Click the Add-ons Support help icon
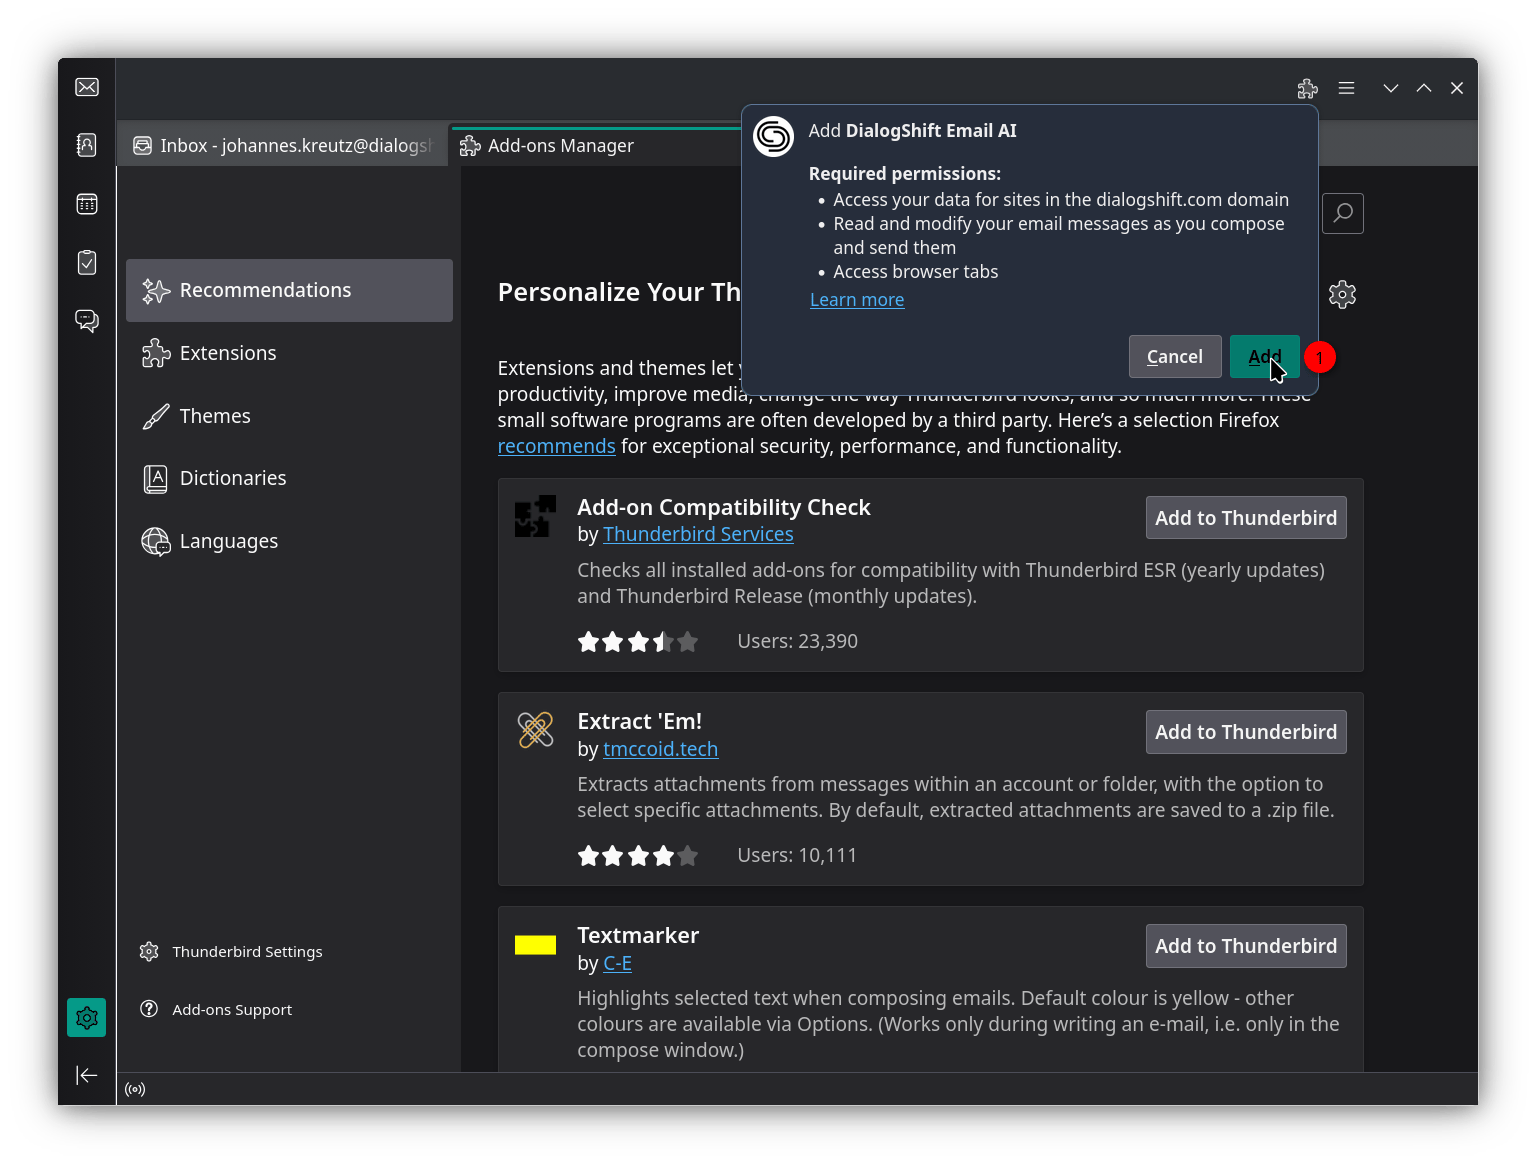The width and height of the screenshot is (1537, 1164). tap(149, 1009)
